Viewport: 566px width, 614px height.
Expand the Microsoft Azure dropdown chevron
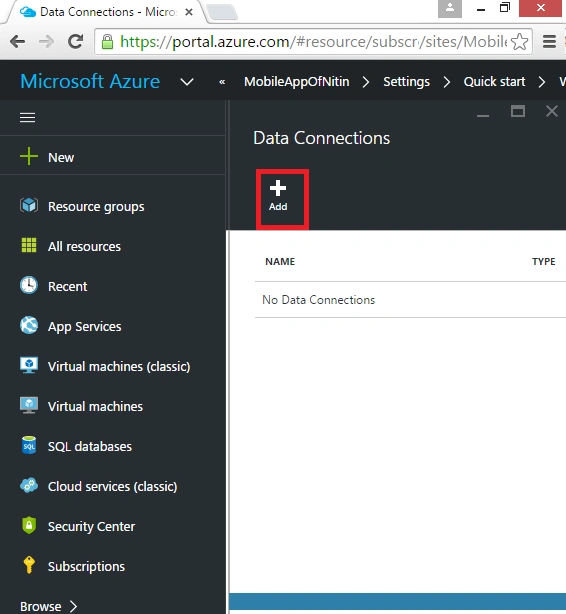(x=187, y=82)
